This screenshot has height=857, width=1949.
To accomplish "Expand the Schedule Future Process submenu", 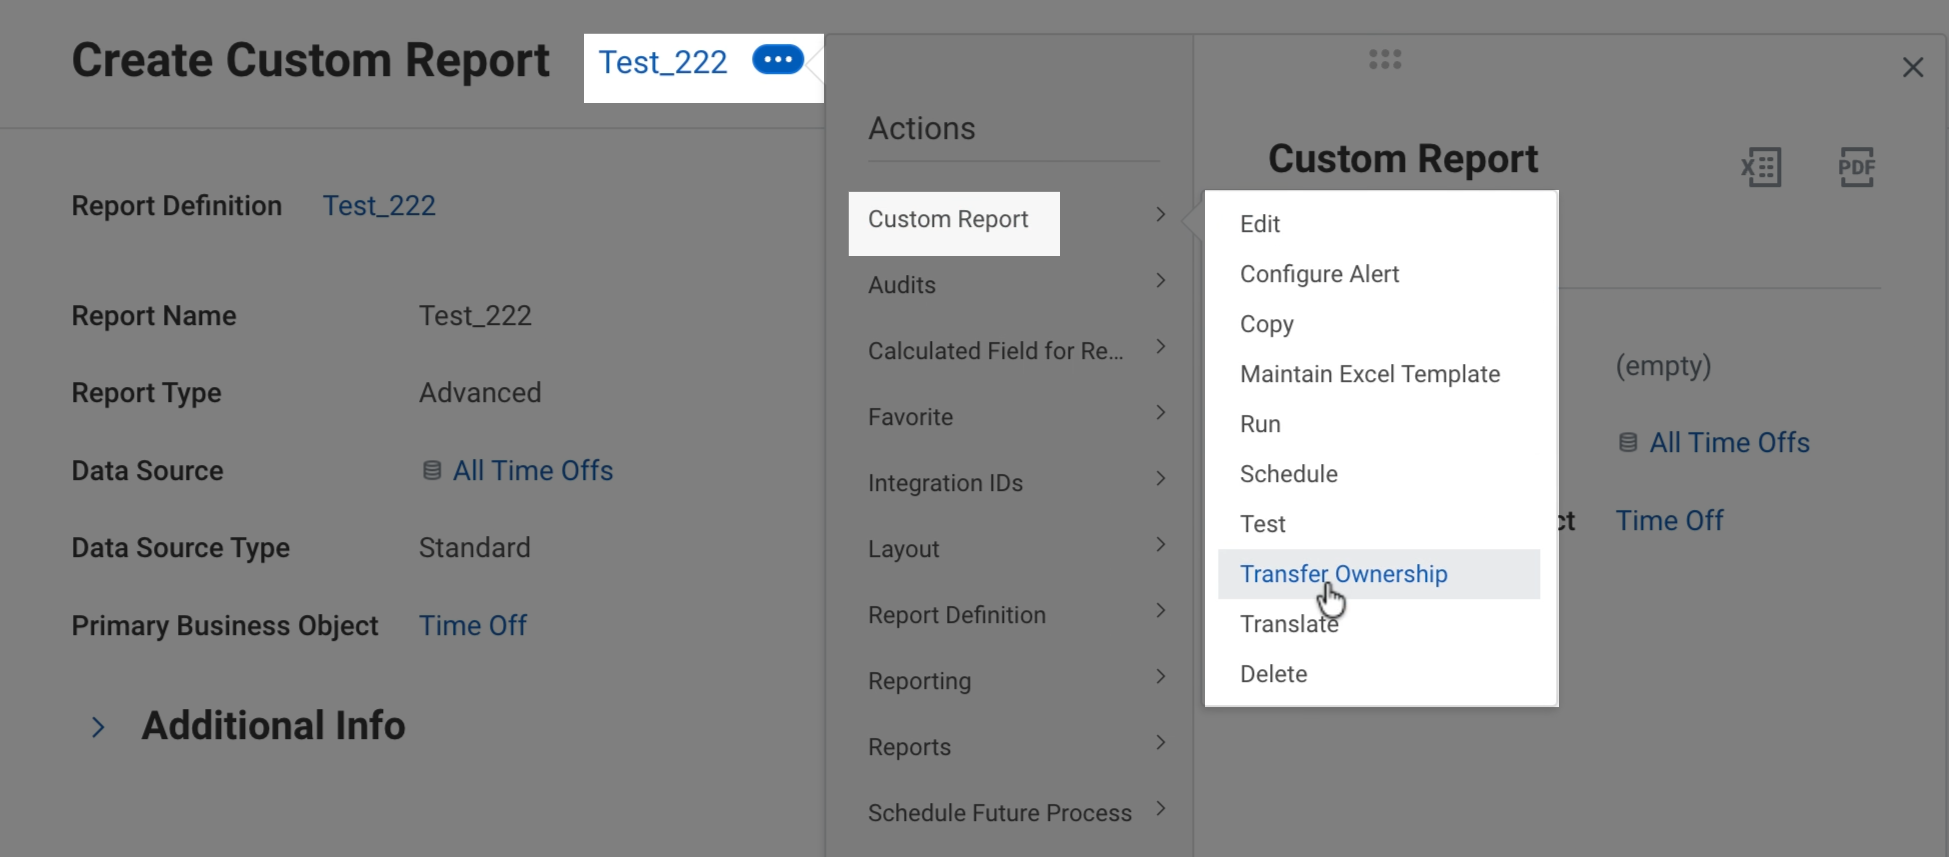I will click(x=1015, y=813).
